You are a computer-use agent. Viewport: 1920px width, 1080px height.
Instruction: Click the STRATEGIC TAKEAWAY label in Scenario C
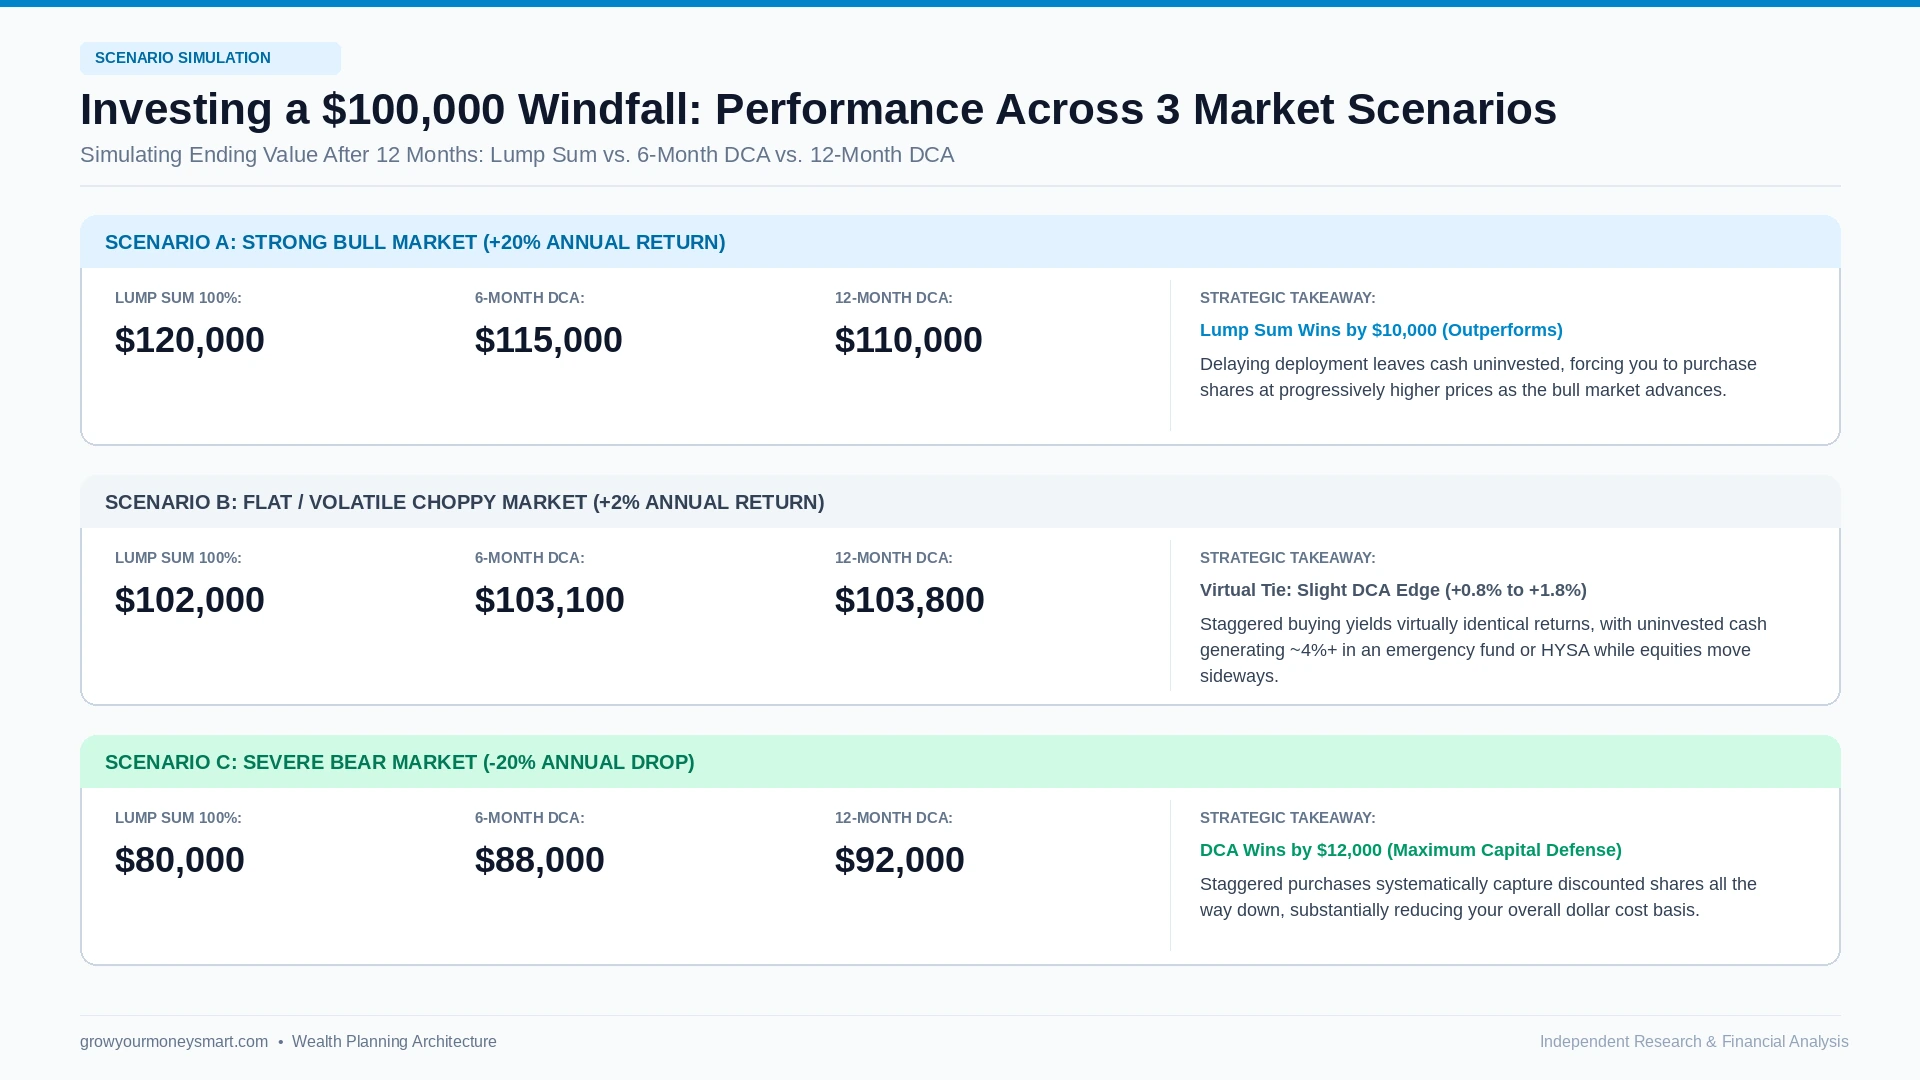(1288, 818)
